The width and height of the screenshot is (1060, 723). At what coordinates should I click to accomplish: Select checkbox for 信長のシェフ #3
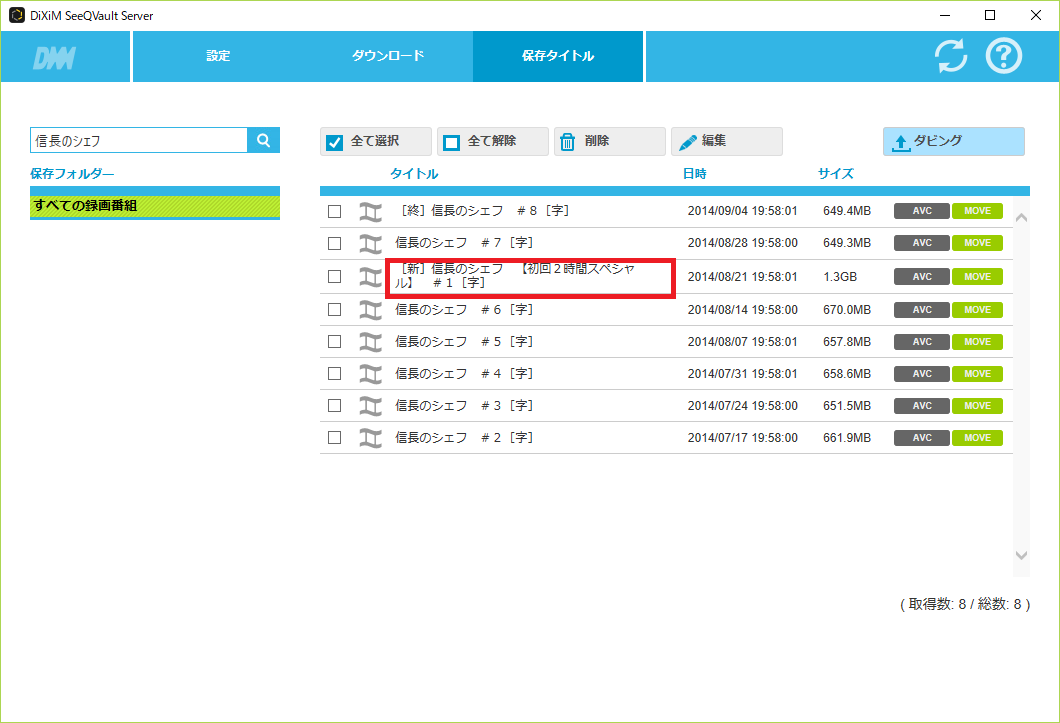tap(335, 406)
